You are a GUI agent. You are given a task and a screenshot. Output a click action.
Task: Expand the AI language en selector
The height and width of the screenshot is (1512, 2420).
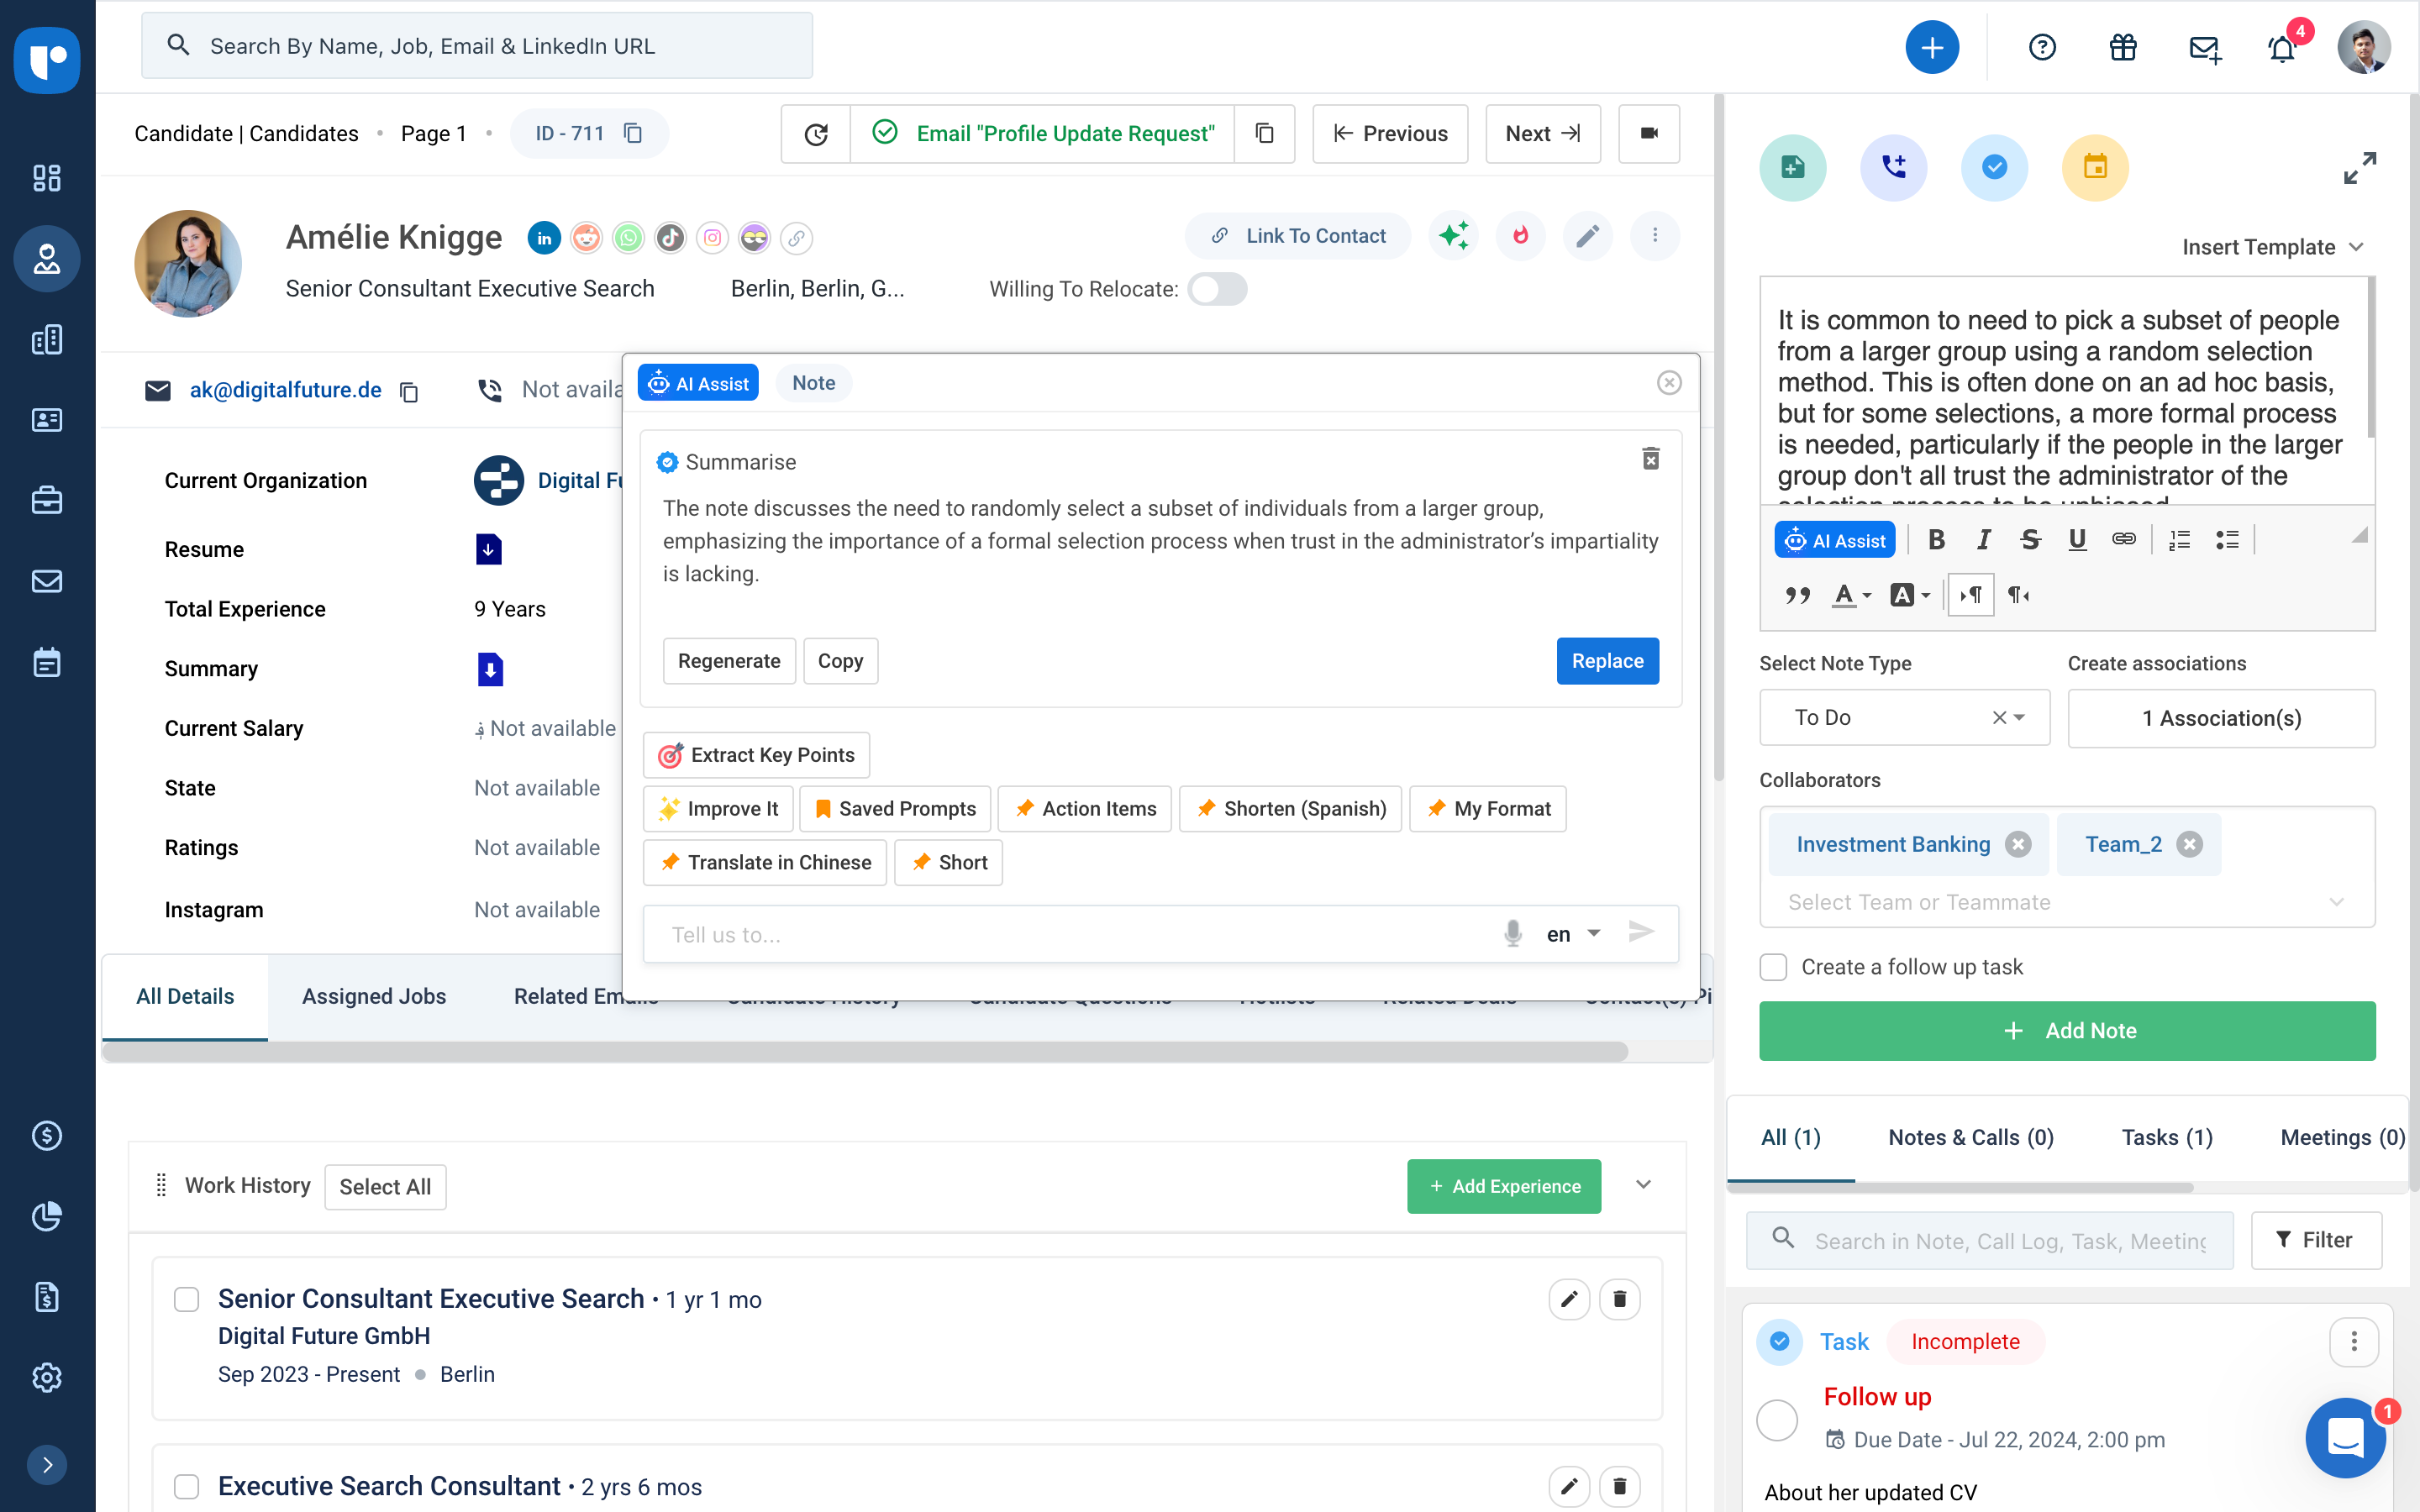pyautogui.click(x=1575, y=933)
